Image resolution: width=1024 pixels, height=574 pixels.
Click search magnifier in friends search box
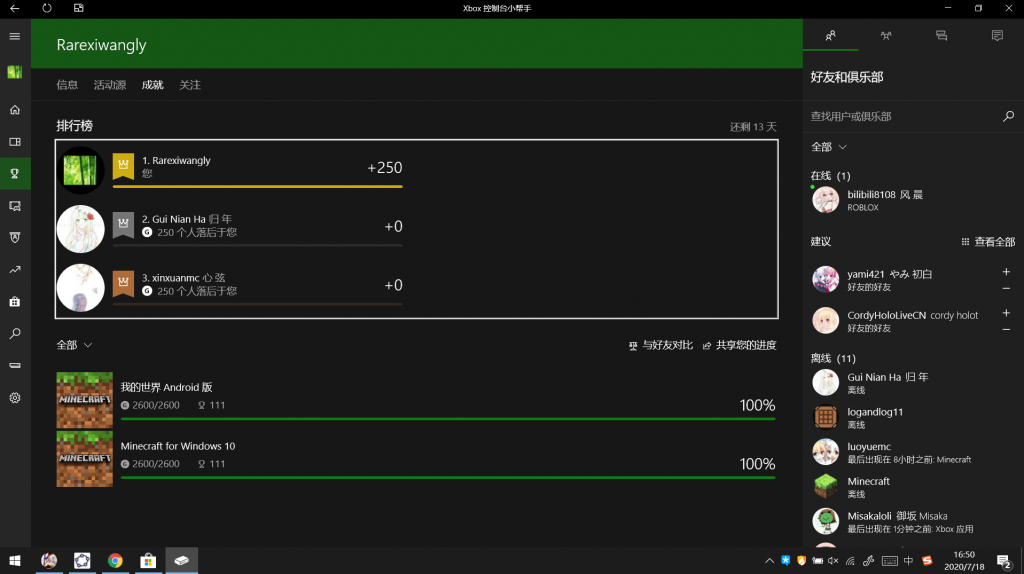pyautogui.click(x=1008, y=116)
